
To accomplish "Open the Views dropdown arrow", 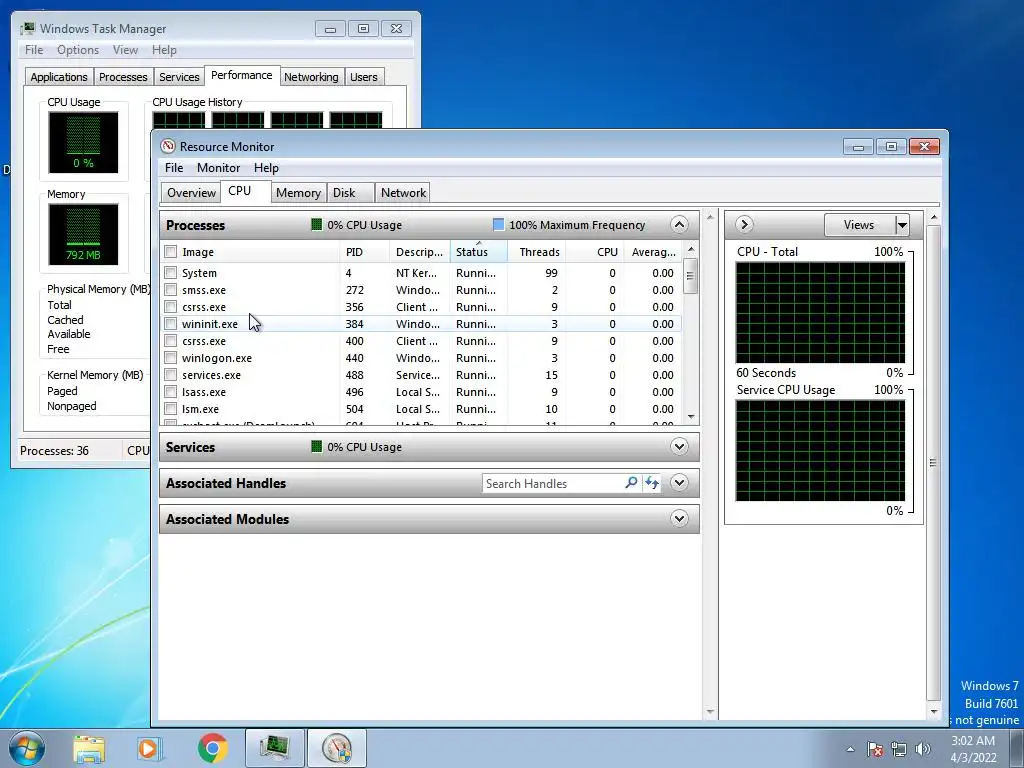I will (902, 225).
